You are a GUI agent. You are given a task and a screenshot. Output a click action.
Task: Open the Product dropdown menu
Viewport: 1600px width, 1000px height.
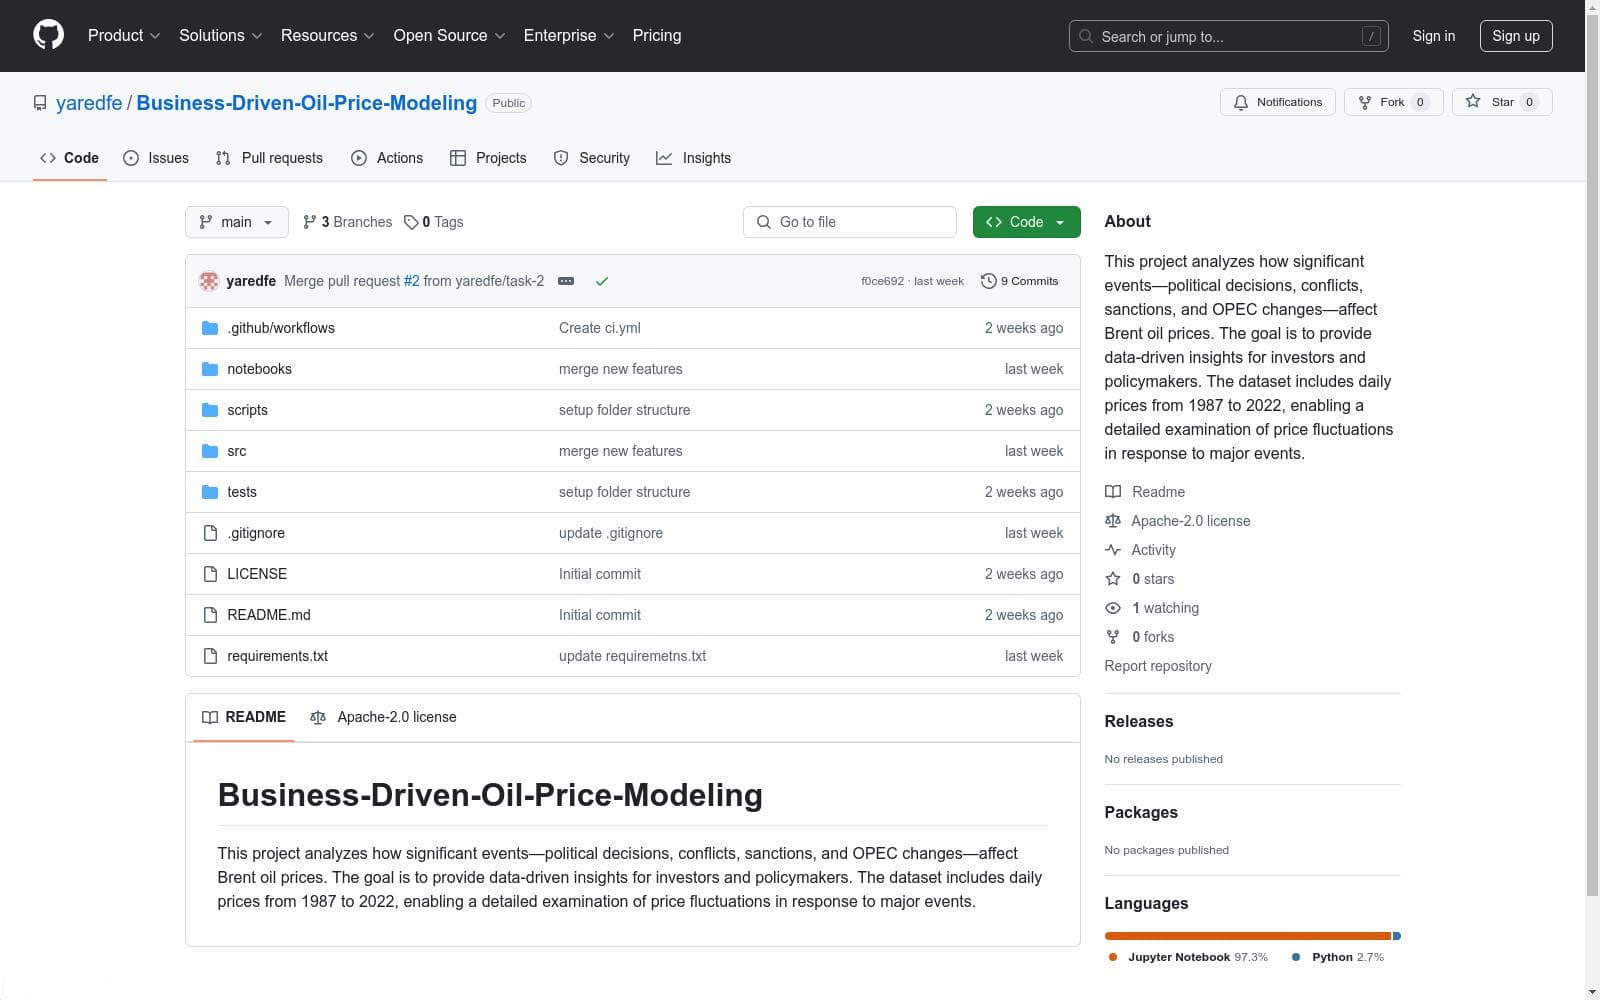(124, 35)
